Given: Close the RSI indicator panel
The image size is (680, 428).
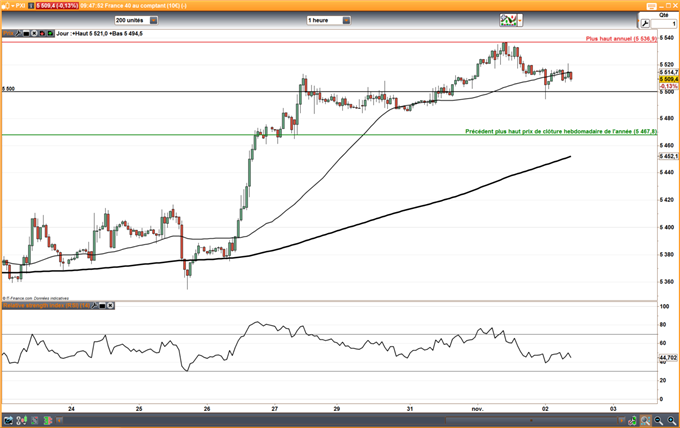Looking at the screenshot, I should [x=111, y=306].
